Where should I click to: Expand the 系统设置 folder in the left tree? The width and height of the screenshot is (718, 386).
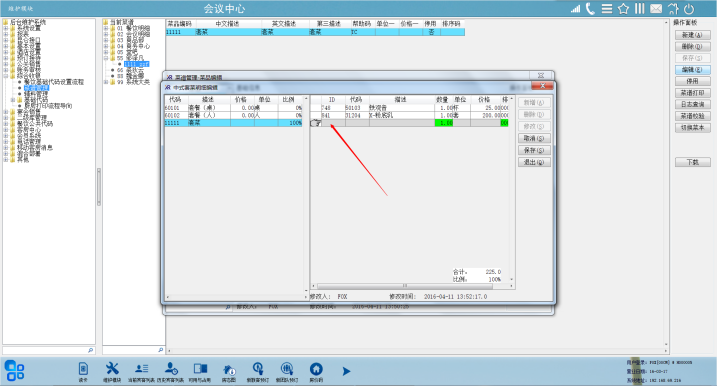pyautogui.click(x=6, y=28)
